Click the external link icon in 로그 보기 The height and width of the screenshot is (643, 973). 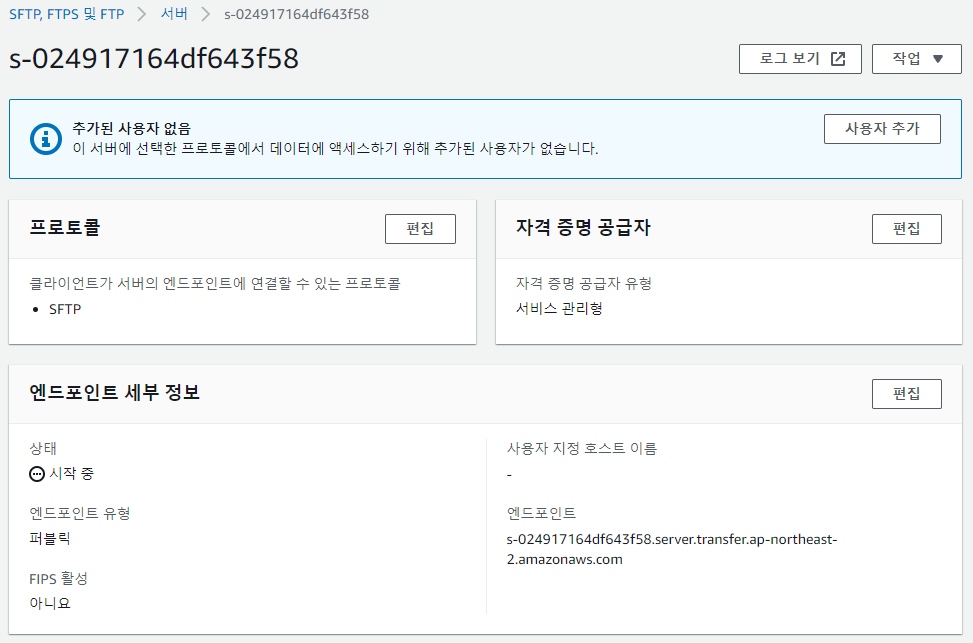(838, 59)
